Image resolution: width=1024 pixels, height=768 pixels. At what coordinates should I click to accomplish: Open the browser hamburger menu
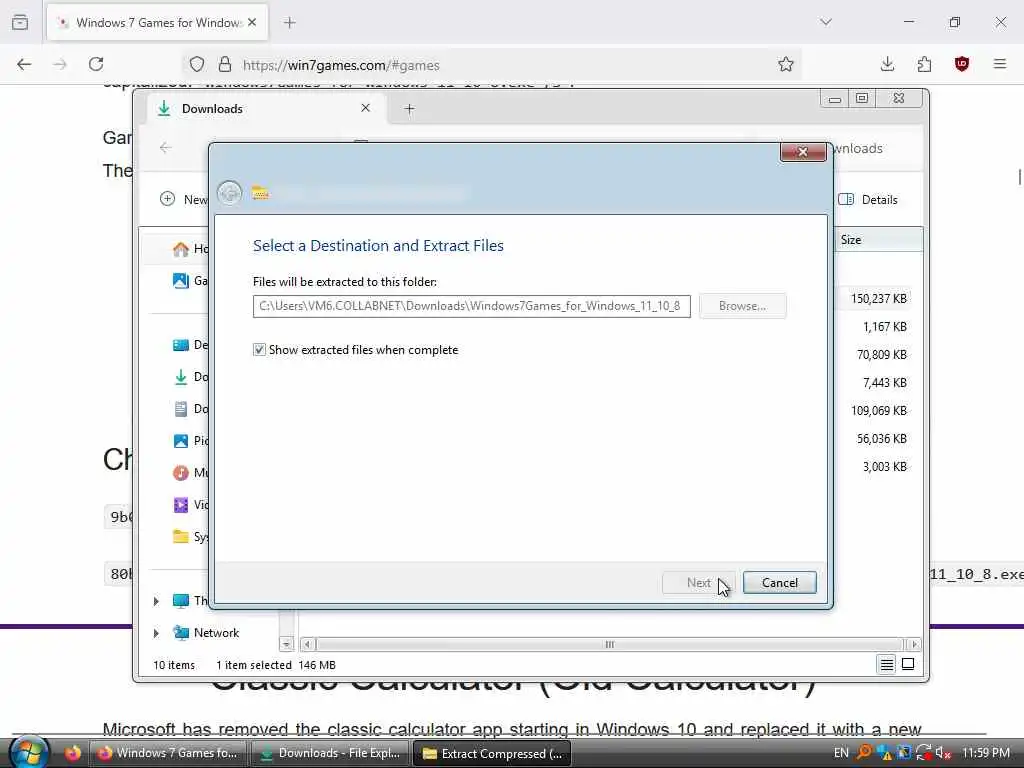pyautogui.click(x=1000, y=64)
